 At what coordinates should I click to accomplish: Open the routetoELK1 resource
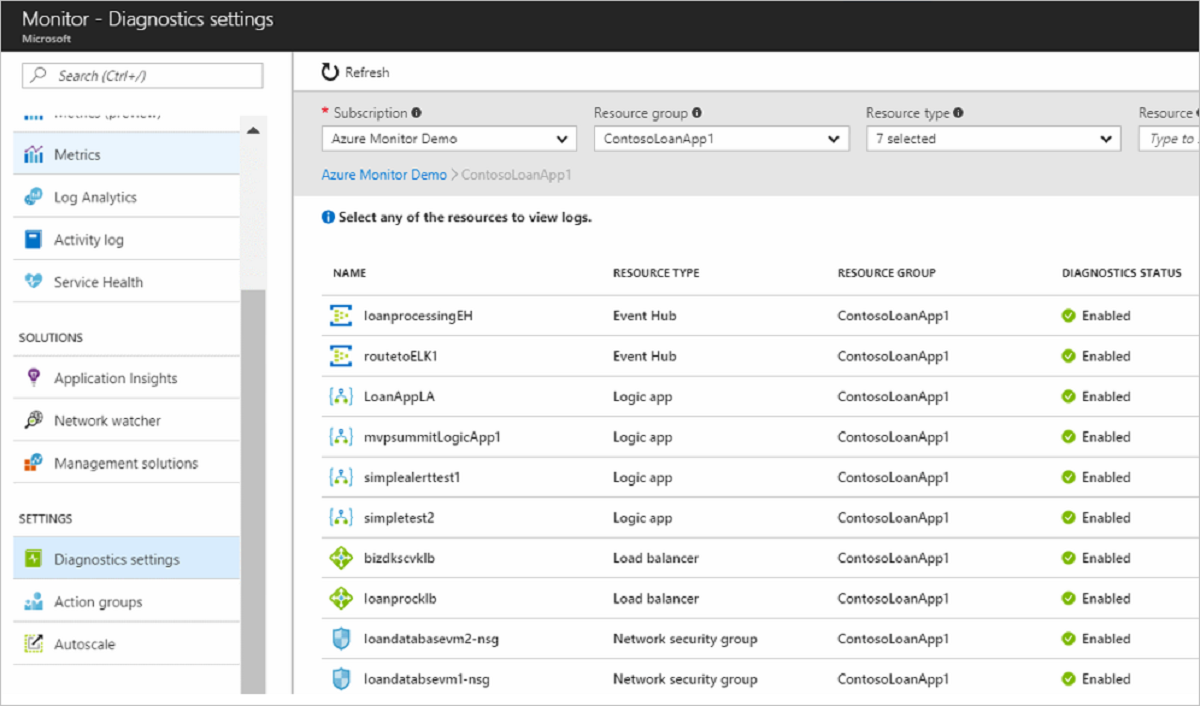[401, 356]
